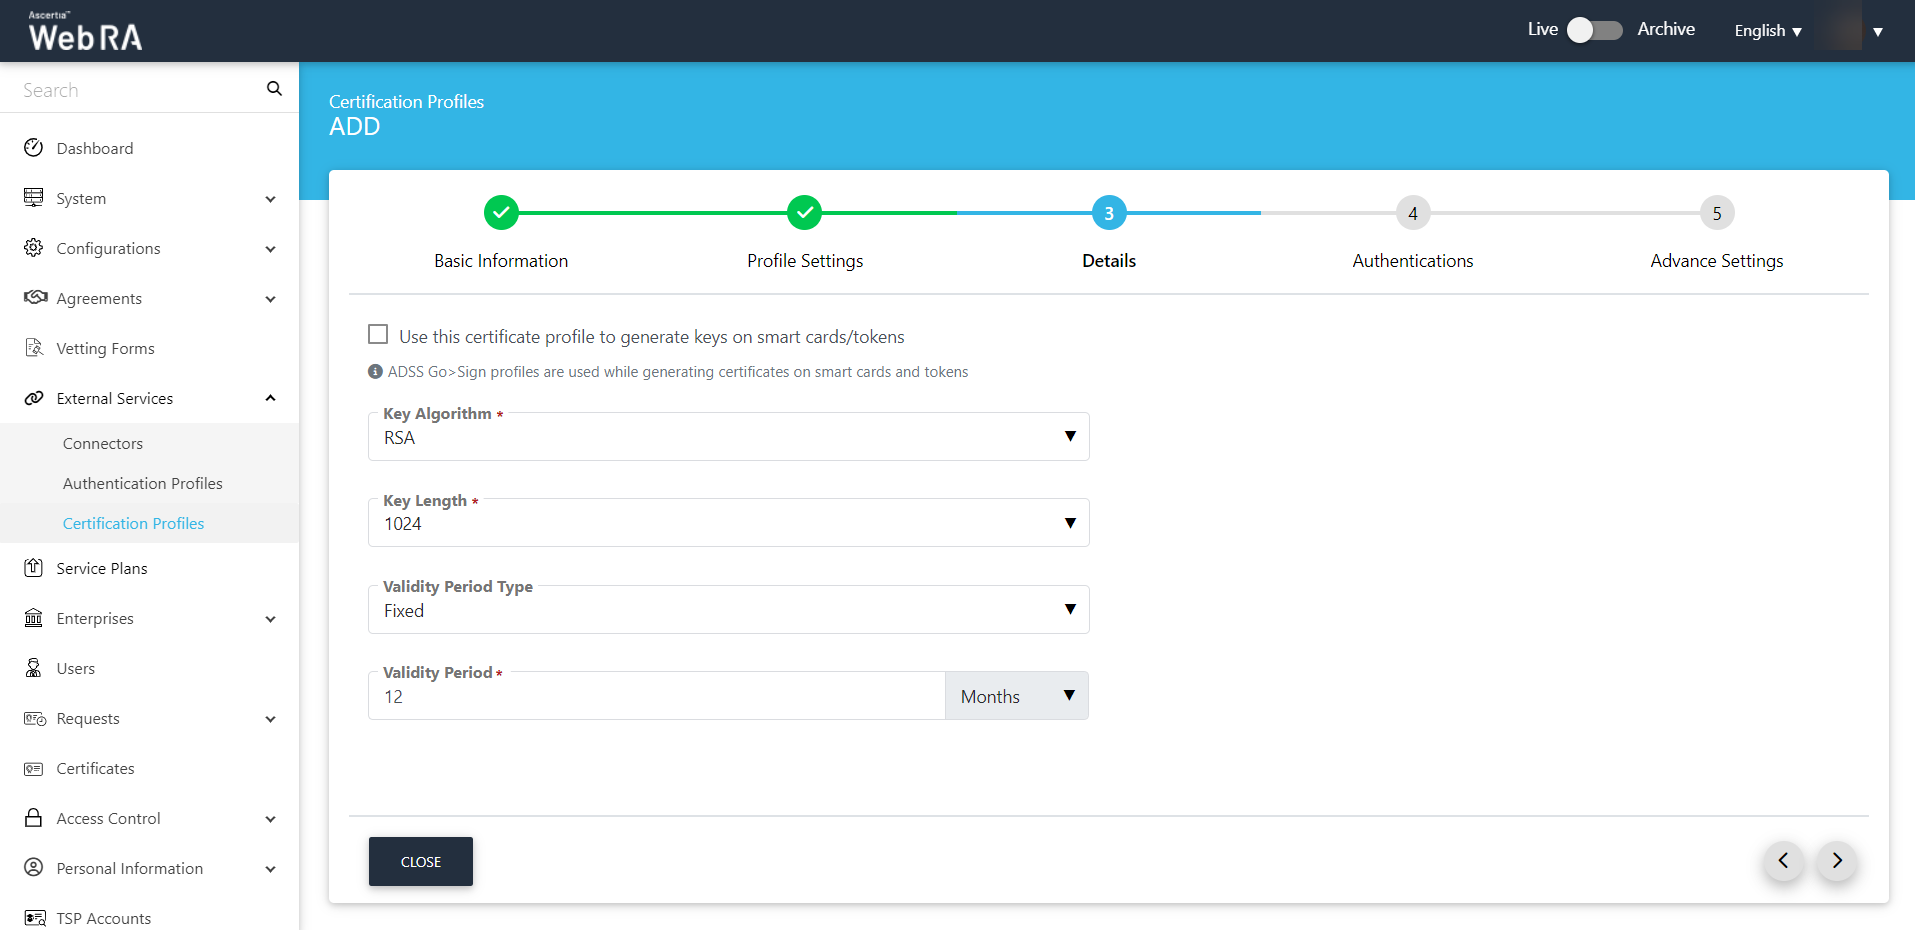Click the Users icon in sidebar
The image size is (1915, 930).
pos(34,668)
